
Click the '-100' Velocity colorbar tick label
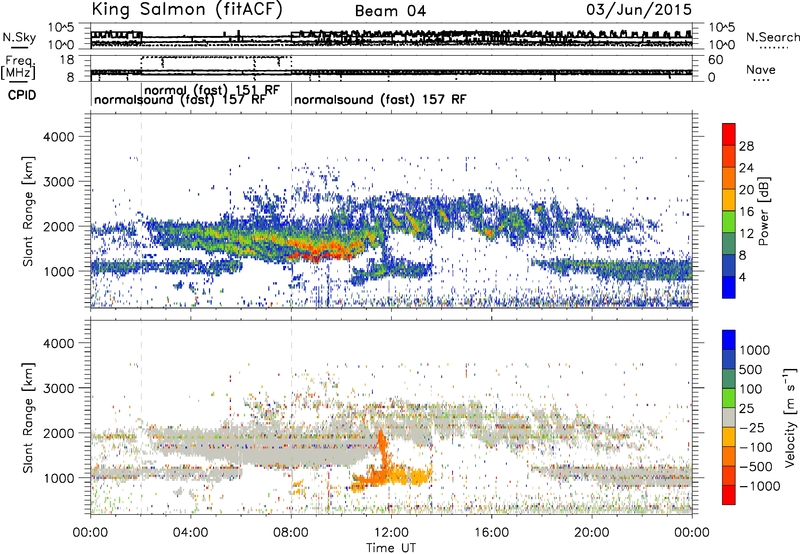click(756, 447)
